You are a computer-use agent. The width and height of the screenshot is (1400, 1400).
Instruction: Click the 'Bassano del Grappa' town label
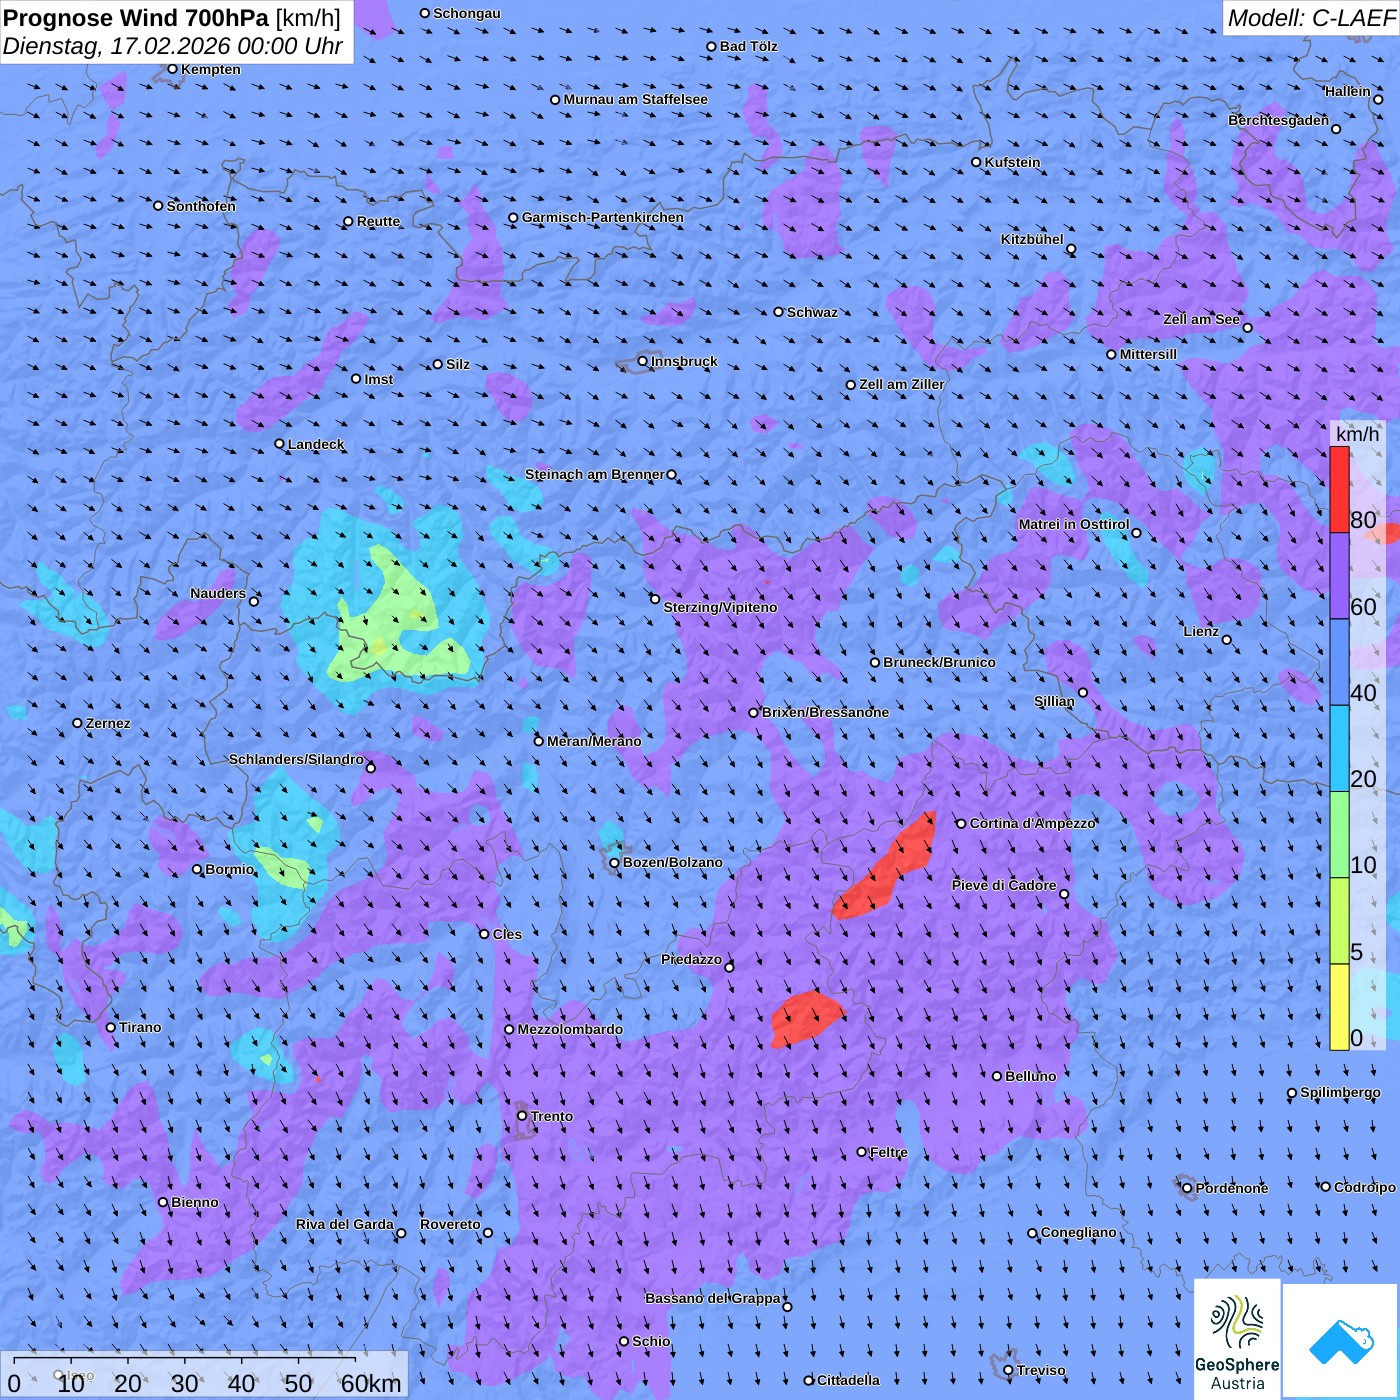pyautogui.click(x=713, y=1298)
